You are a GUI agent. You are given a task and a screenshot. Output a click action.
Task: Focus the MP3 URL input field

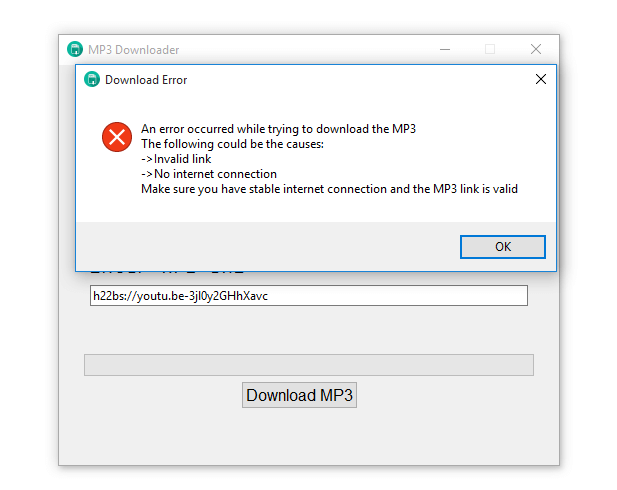tap(308, 296)
